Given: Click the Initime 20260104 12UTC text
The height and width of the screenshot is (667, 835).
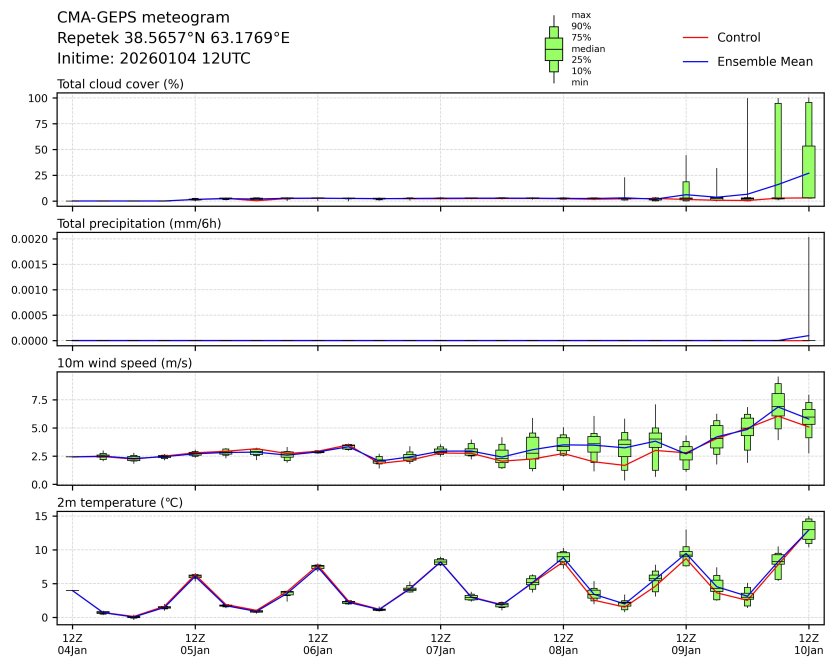Looking at the screenshot, I should pyautogui.click(x=153, y=59).
